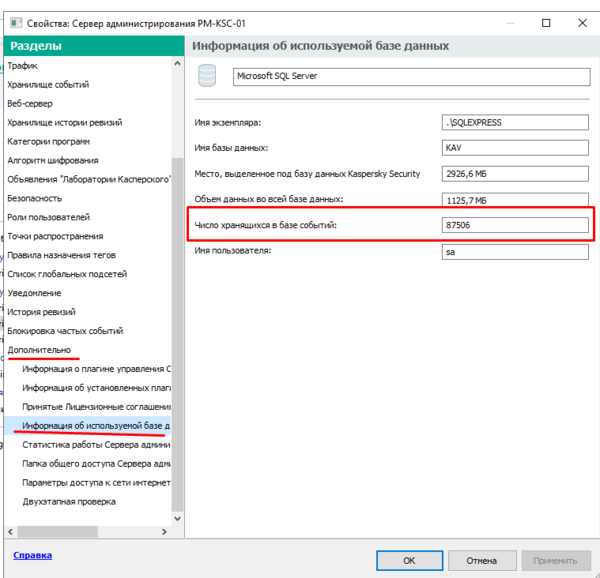Image resolution: width=600 pixels, height=578 pixels.
Task: Click the instance name field .\SQLEXPRESS
Action: pos(515,122)
